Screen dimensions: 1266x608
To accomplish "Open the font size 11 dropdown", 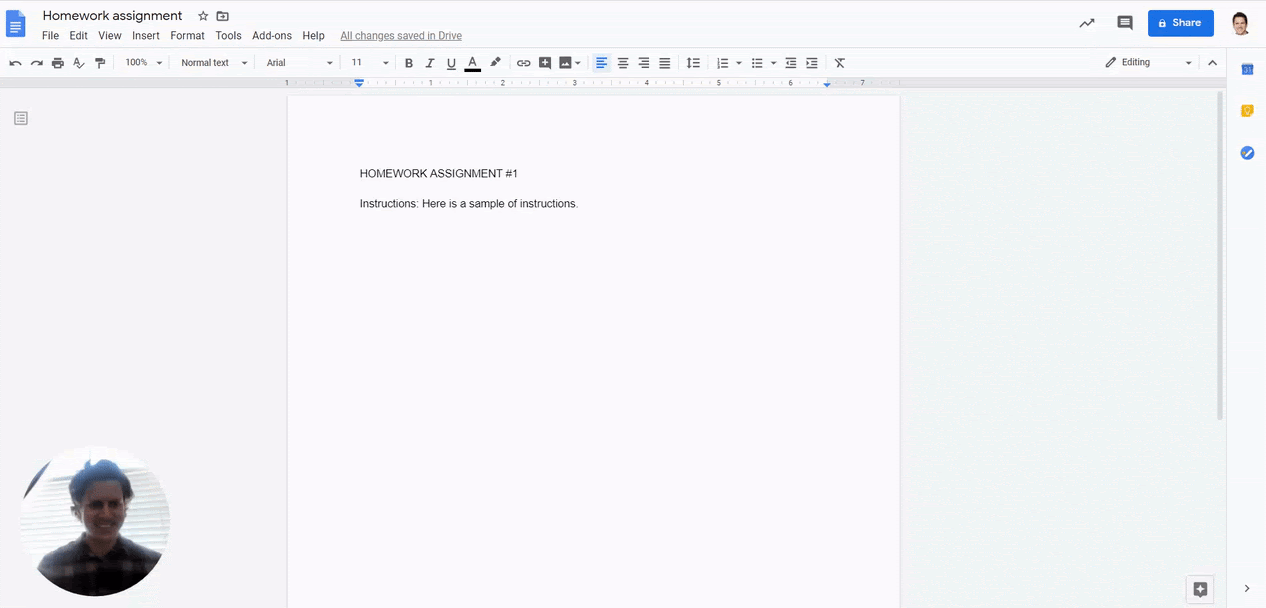I will click(x=369, y=63).
